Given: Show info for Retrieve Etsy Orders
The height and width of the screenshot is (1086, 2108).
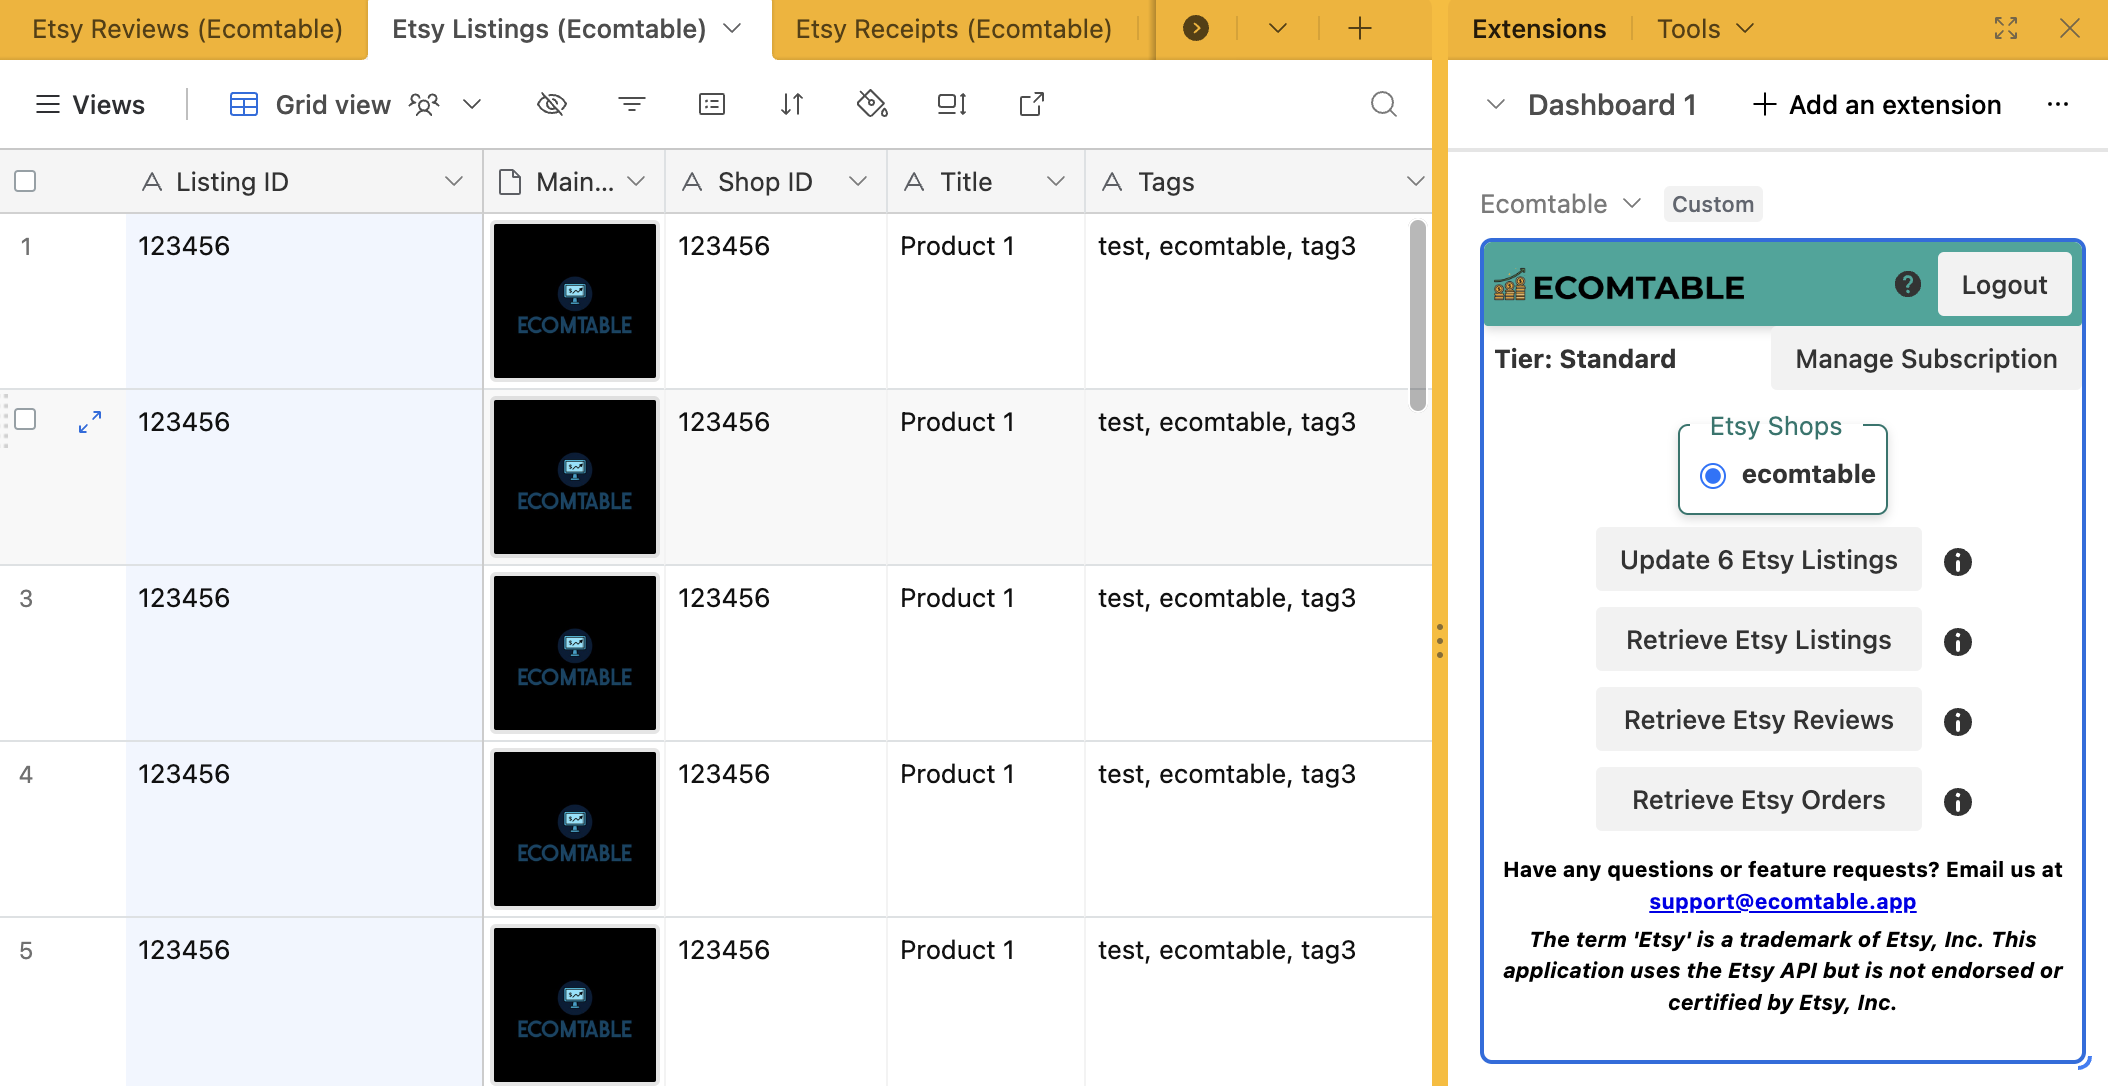Looking at the screenshot, I should tap(1958, 802).
